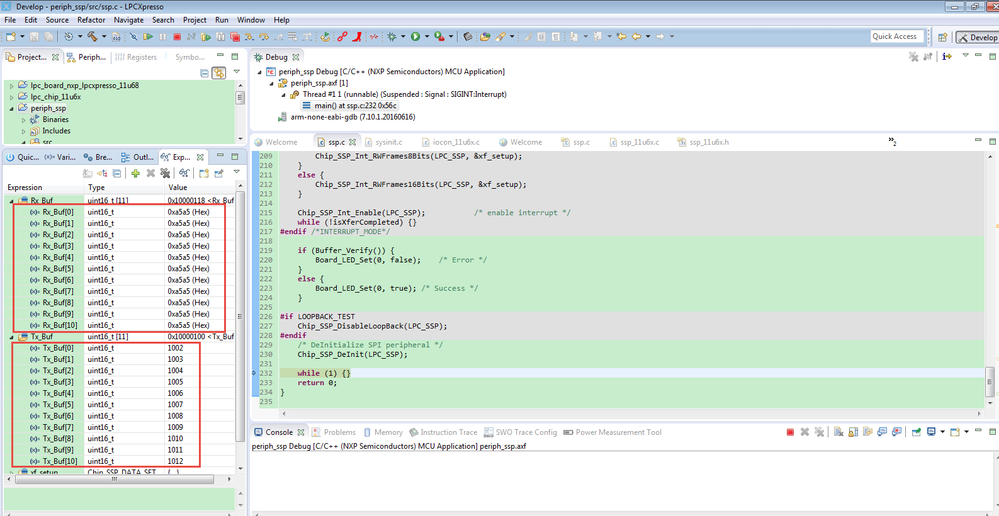
Task: Click the Open Perspective icon
Action: (942, 37)
